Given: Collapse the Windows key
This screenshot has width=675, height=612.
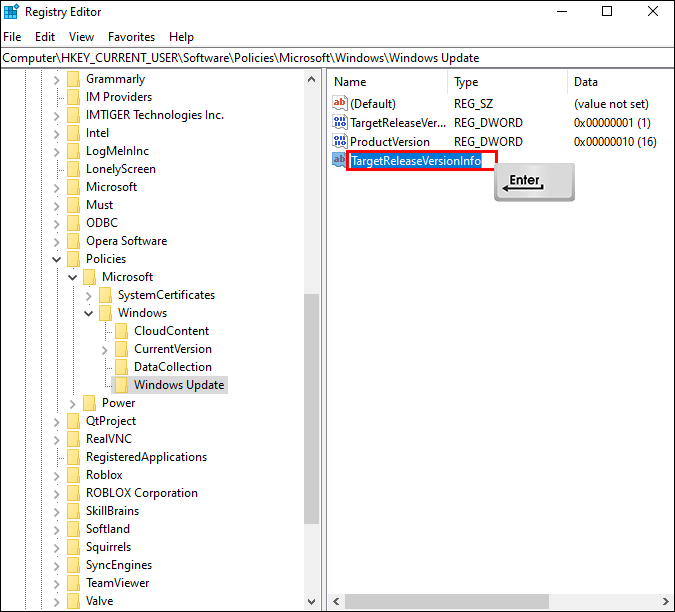Looking at the screenshot, I should pyautogui.click(x=89, y=313).
